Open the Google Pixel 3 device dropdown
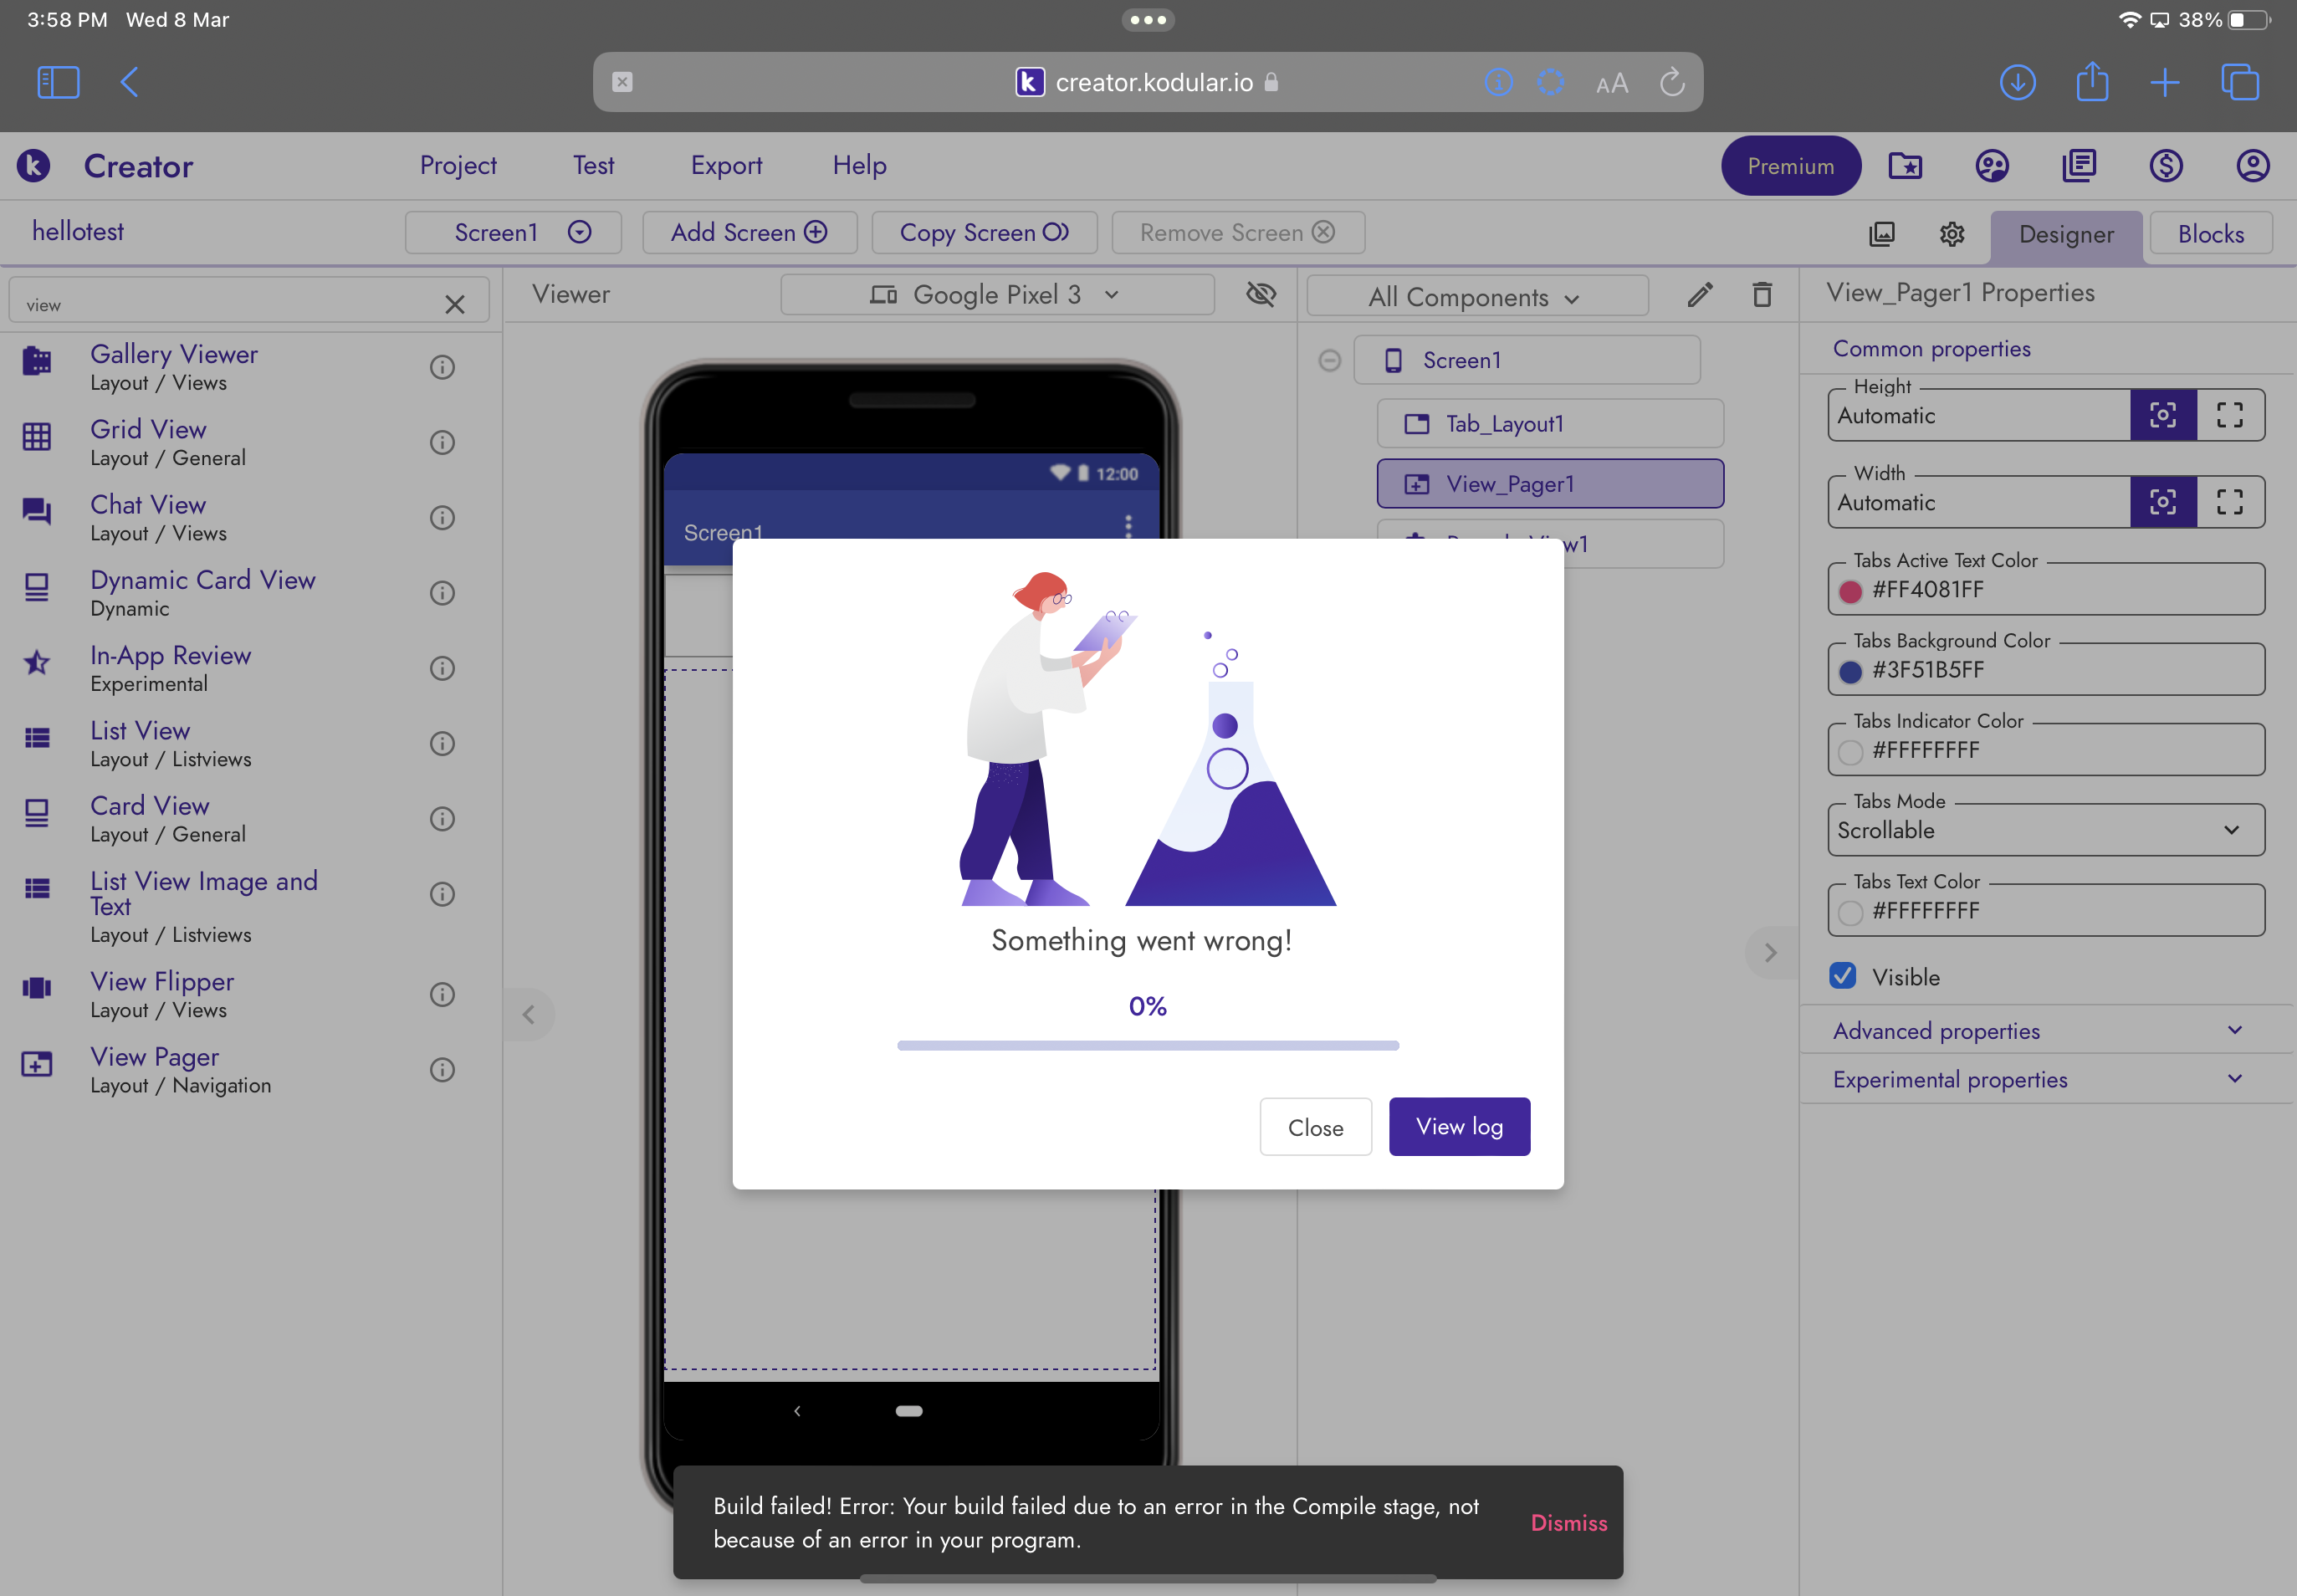The height and width of the screenshot is (1596, 2297). point(997,295)
